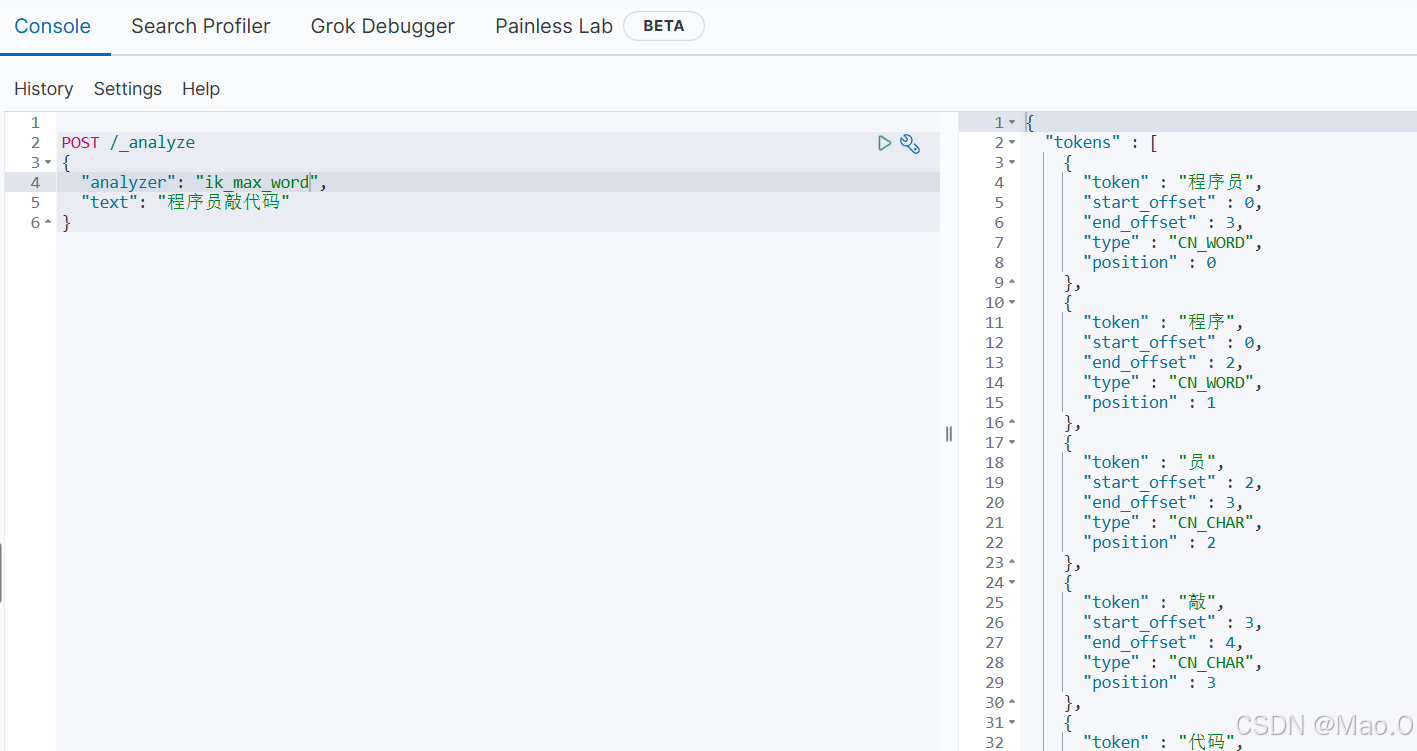1417x751 pixels.
Task: Click the fold-end arrow at output line 16
Action: (1012, 422)
